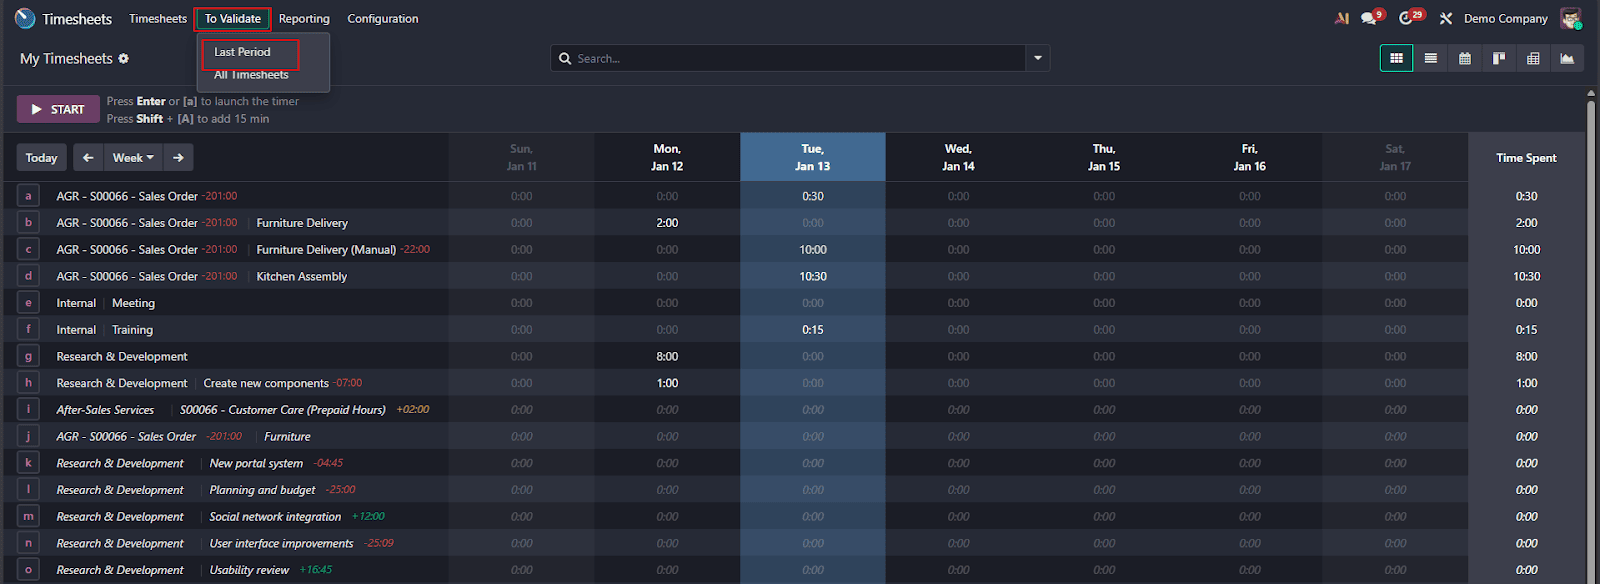The image size is (1600, 584).
Task: Open the Week range dropdown
Action: [133, 157]
